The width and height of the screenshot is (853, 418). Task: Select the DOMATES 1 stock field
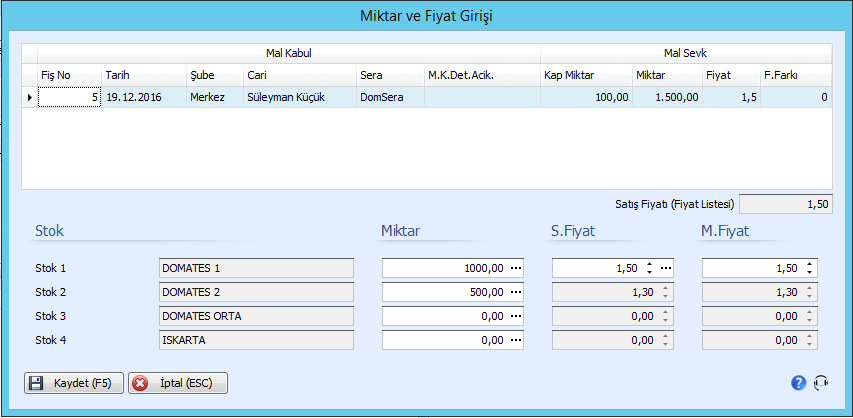(x=256, y=268)
